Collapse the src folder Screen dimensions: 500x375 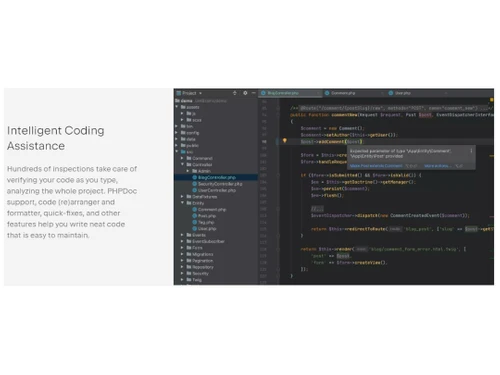point(177,152)
